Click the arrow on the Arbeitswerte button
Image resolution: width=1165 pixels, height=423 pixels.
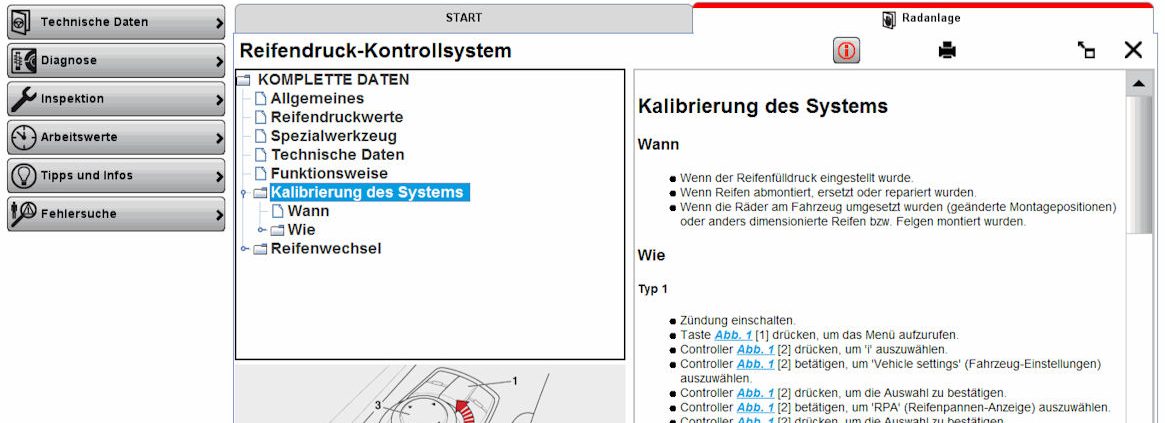tap(218, 138)
